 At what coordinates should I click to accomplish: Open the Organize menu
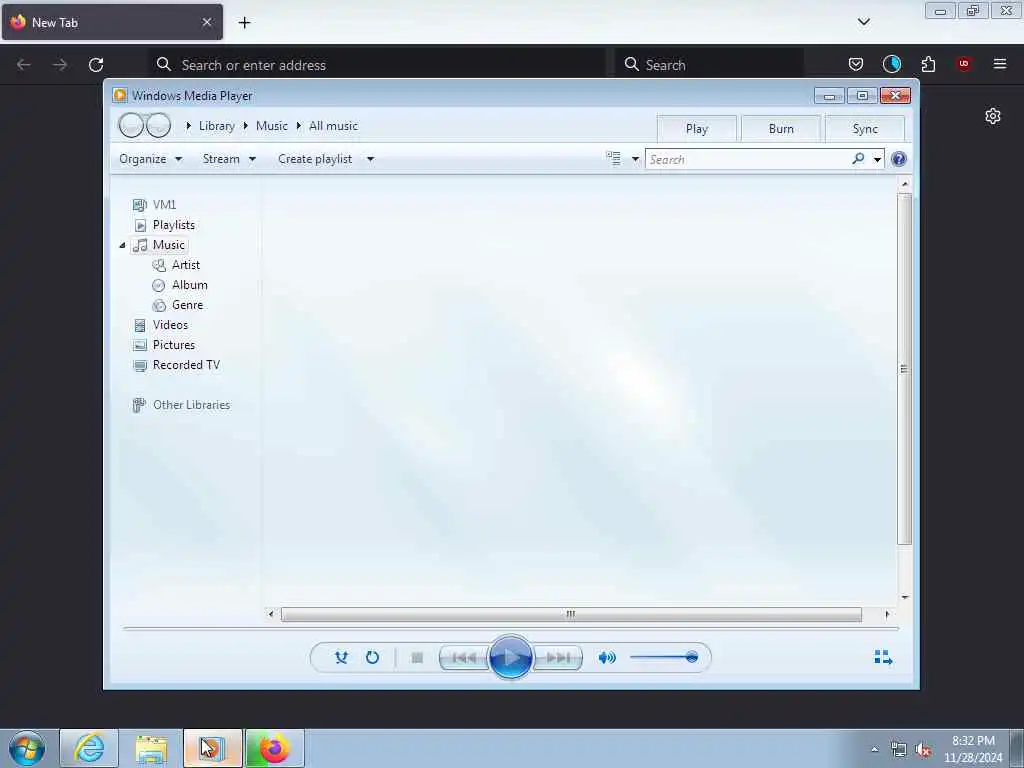[x=150, y=159]
